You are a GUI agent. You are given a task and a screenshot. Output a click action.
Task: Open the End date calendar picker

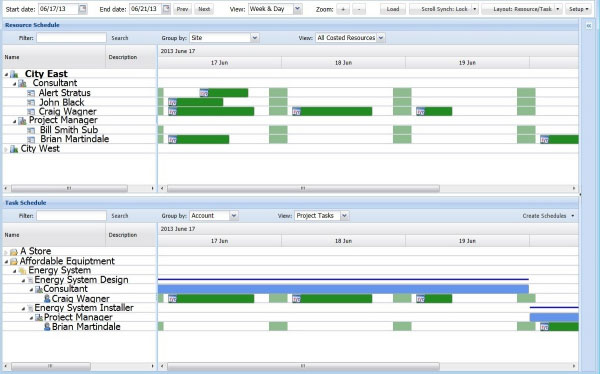166,9
